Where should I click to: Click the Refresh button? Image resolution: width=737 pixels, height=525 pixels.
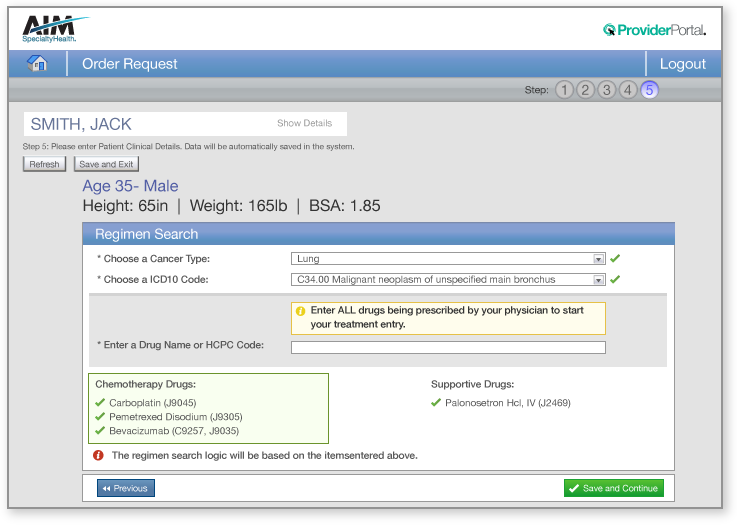pyautogui.click(x=44, y=164)
